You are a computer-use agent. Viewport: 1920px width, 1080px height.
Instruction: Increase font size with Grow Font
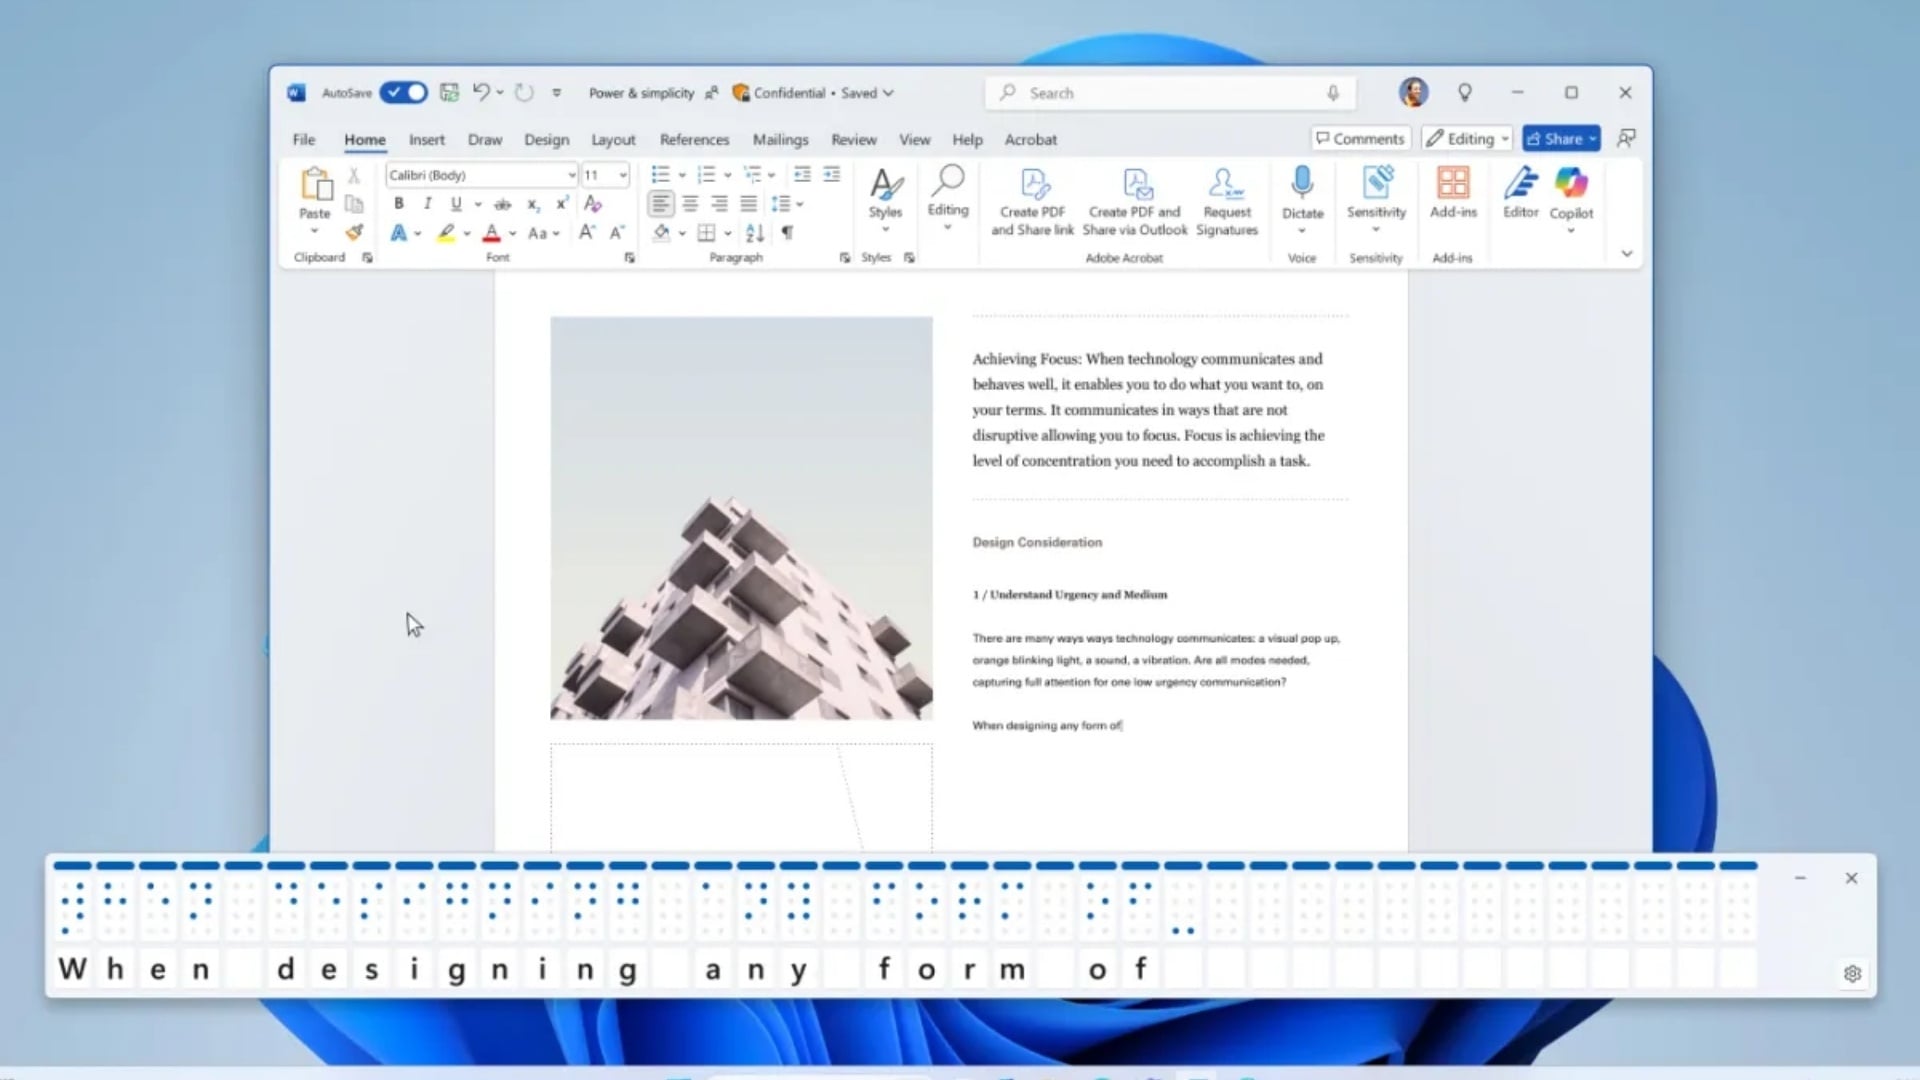pyautogui.click(x=587, y=232)
